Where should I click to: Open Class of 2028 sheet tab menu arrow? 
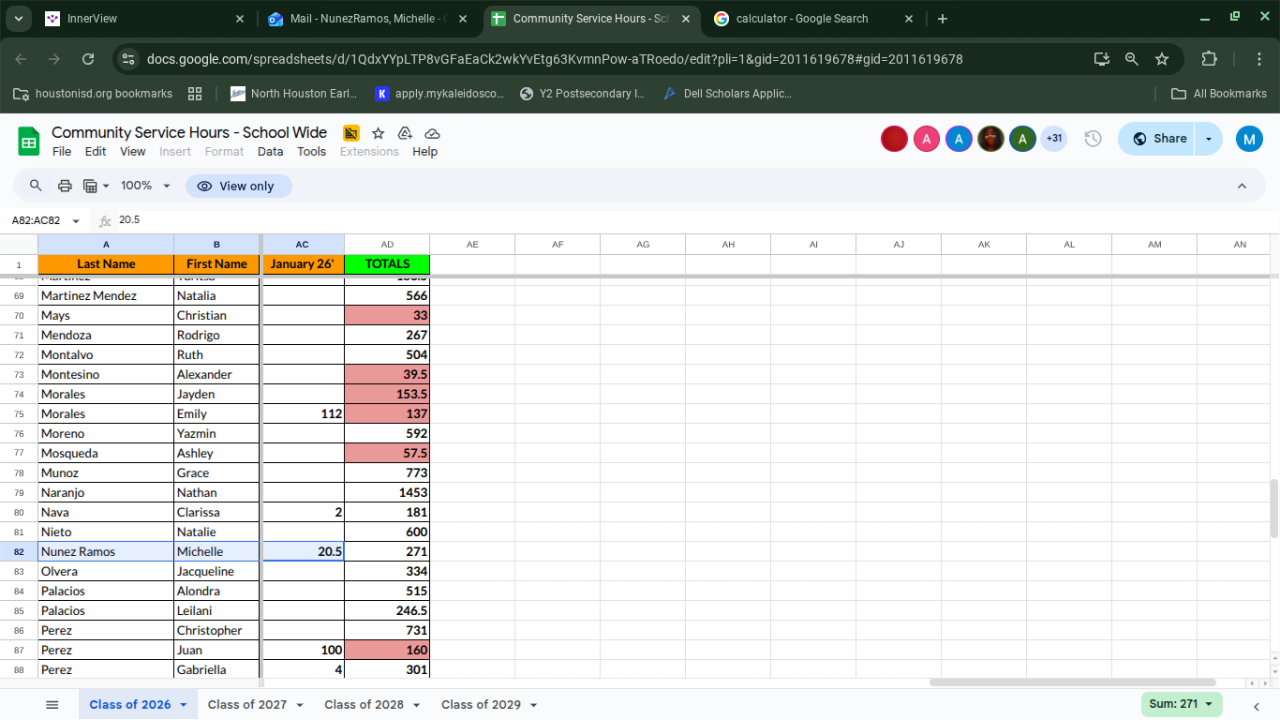pyautogui.click(x=416, y=705)
